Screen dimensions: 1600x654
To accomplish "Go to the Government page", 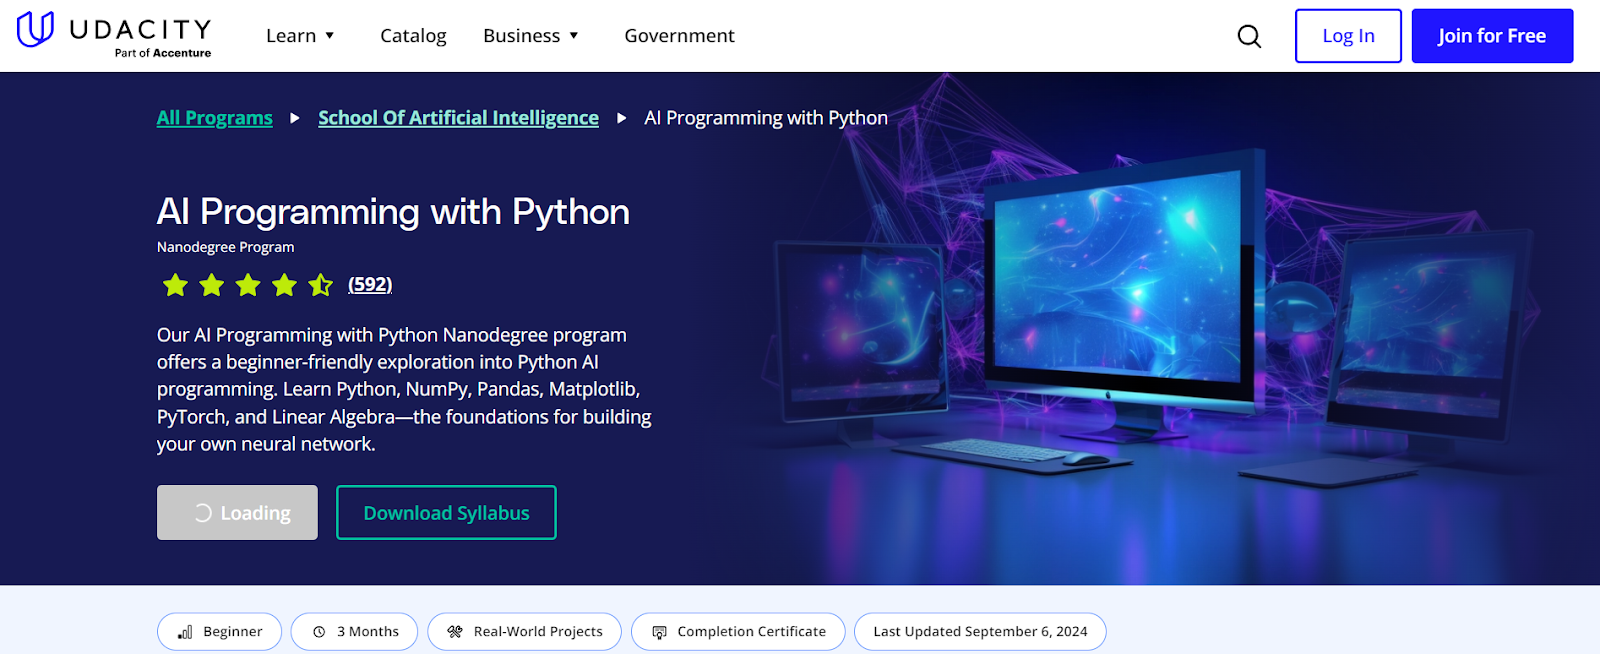I will point(679,36).
